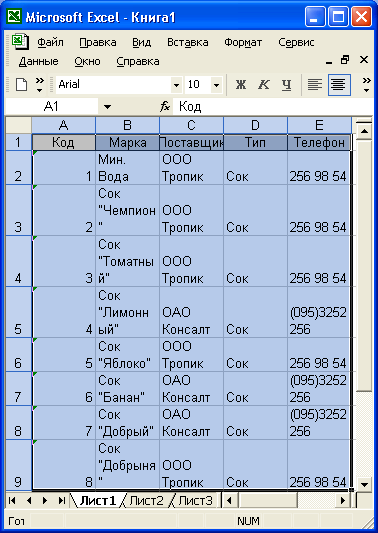
Task: Expand standard toolbar options chevron
Action: 40,85
